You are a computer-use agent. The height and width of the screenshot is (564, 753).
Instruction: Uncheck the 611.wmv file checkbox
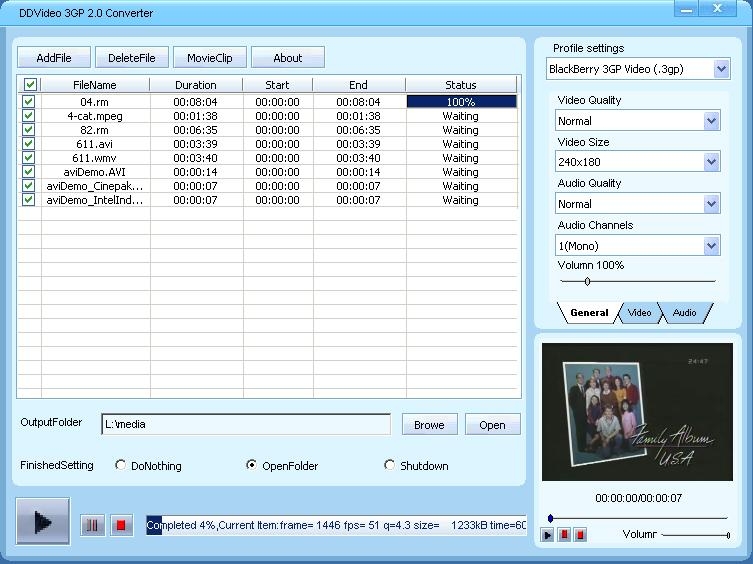(29, 158)
